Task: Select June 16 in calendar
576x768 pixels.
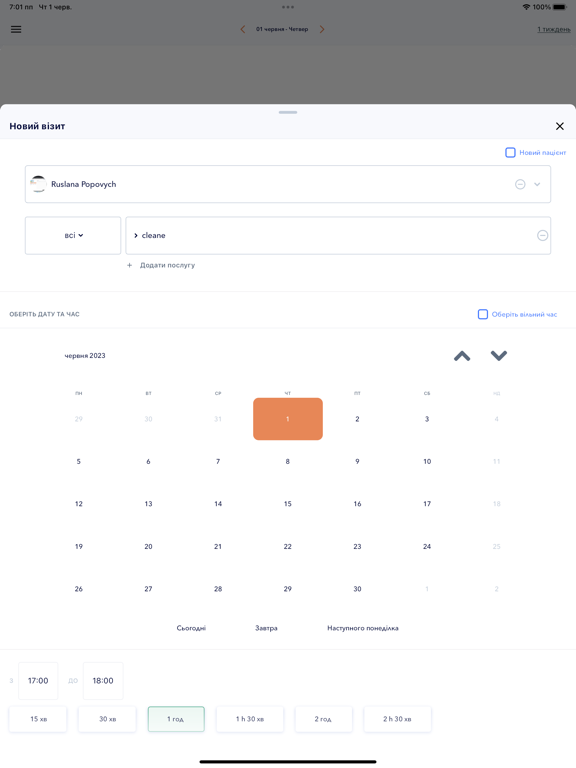Action: click(358, 504)
